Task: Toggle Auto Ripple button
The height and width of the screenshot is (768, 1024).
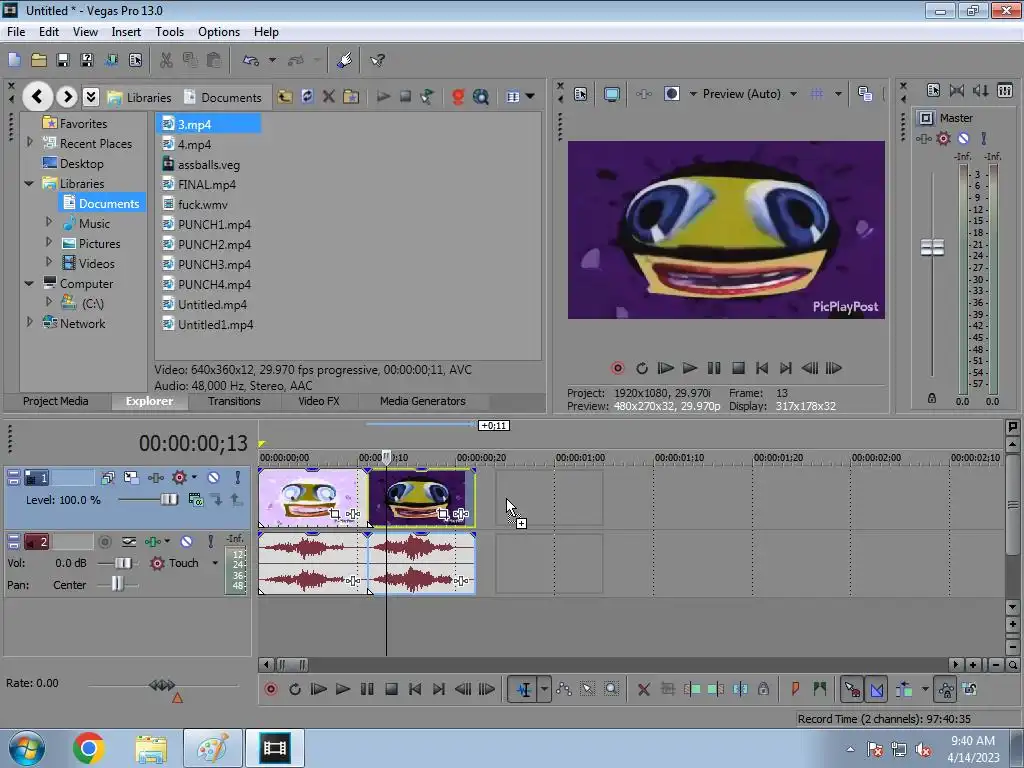Action: [x=904, y=689]
